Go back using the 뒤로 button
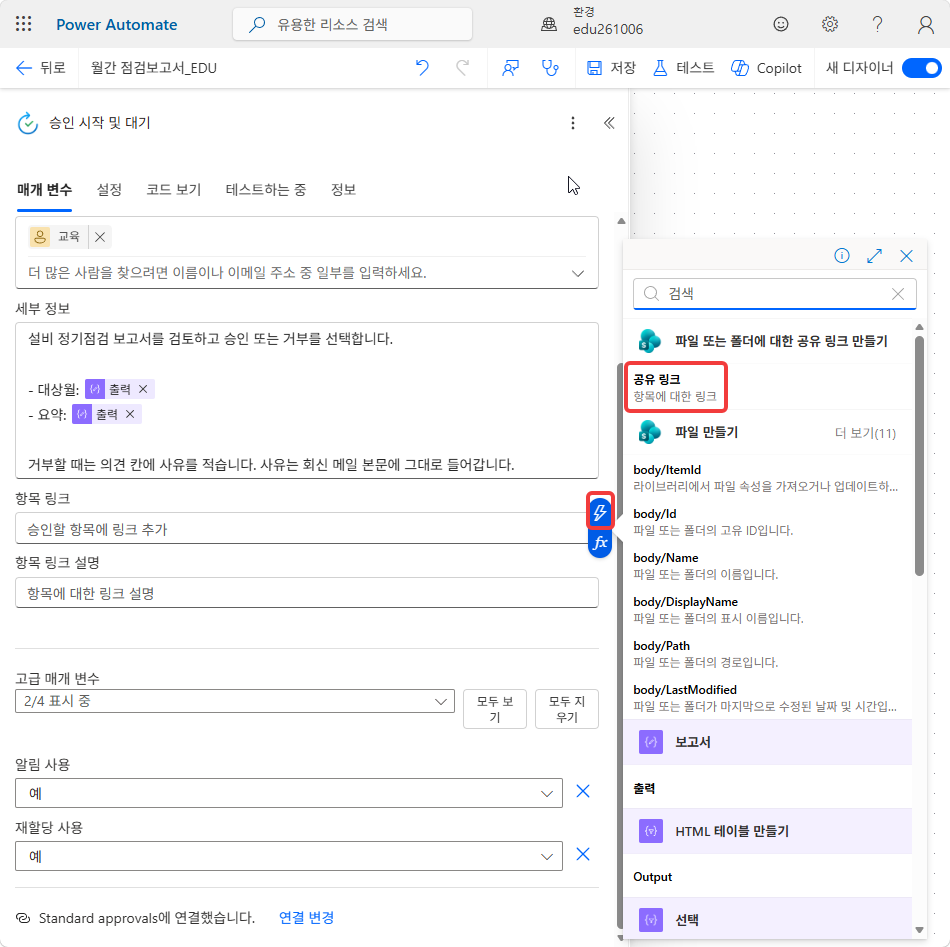 pos(41,68)
